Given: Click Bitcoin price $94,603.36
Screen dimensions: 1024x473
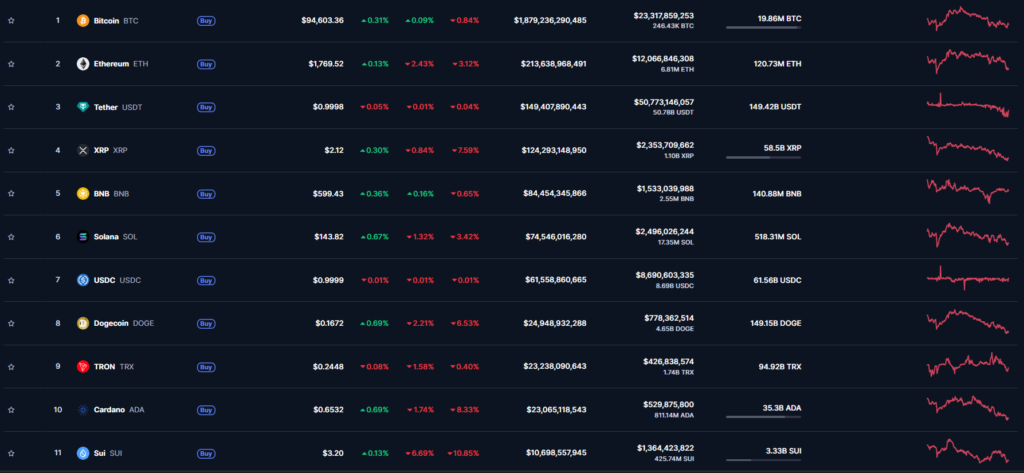Looking at the screenshot, I should pos(323,21).
